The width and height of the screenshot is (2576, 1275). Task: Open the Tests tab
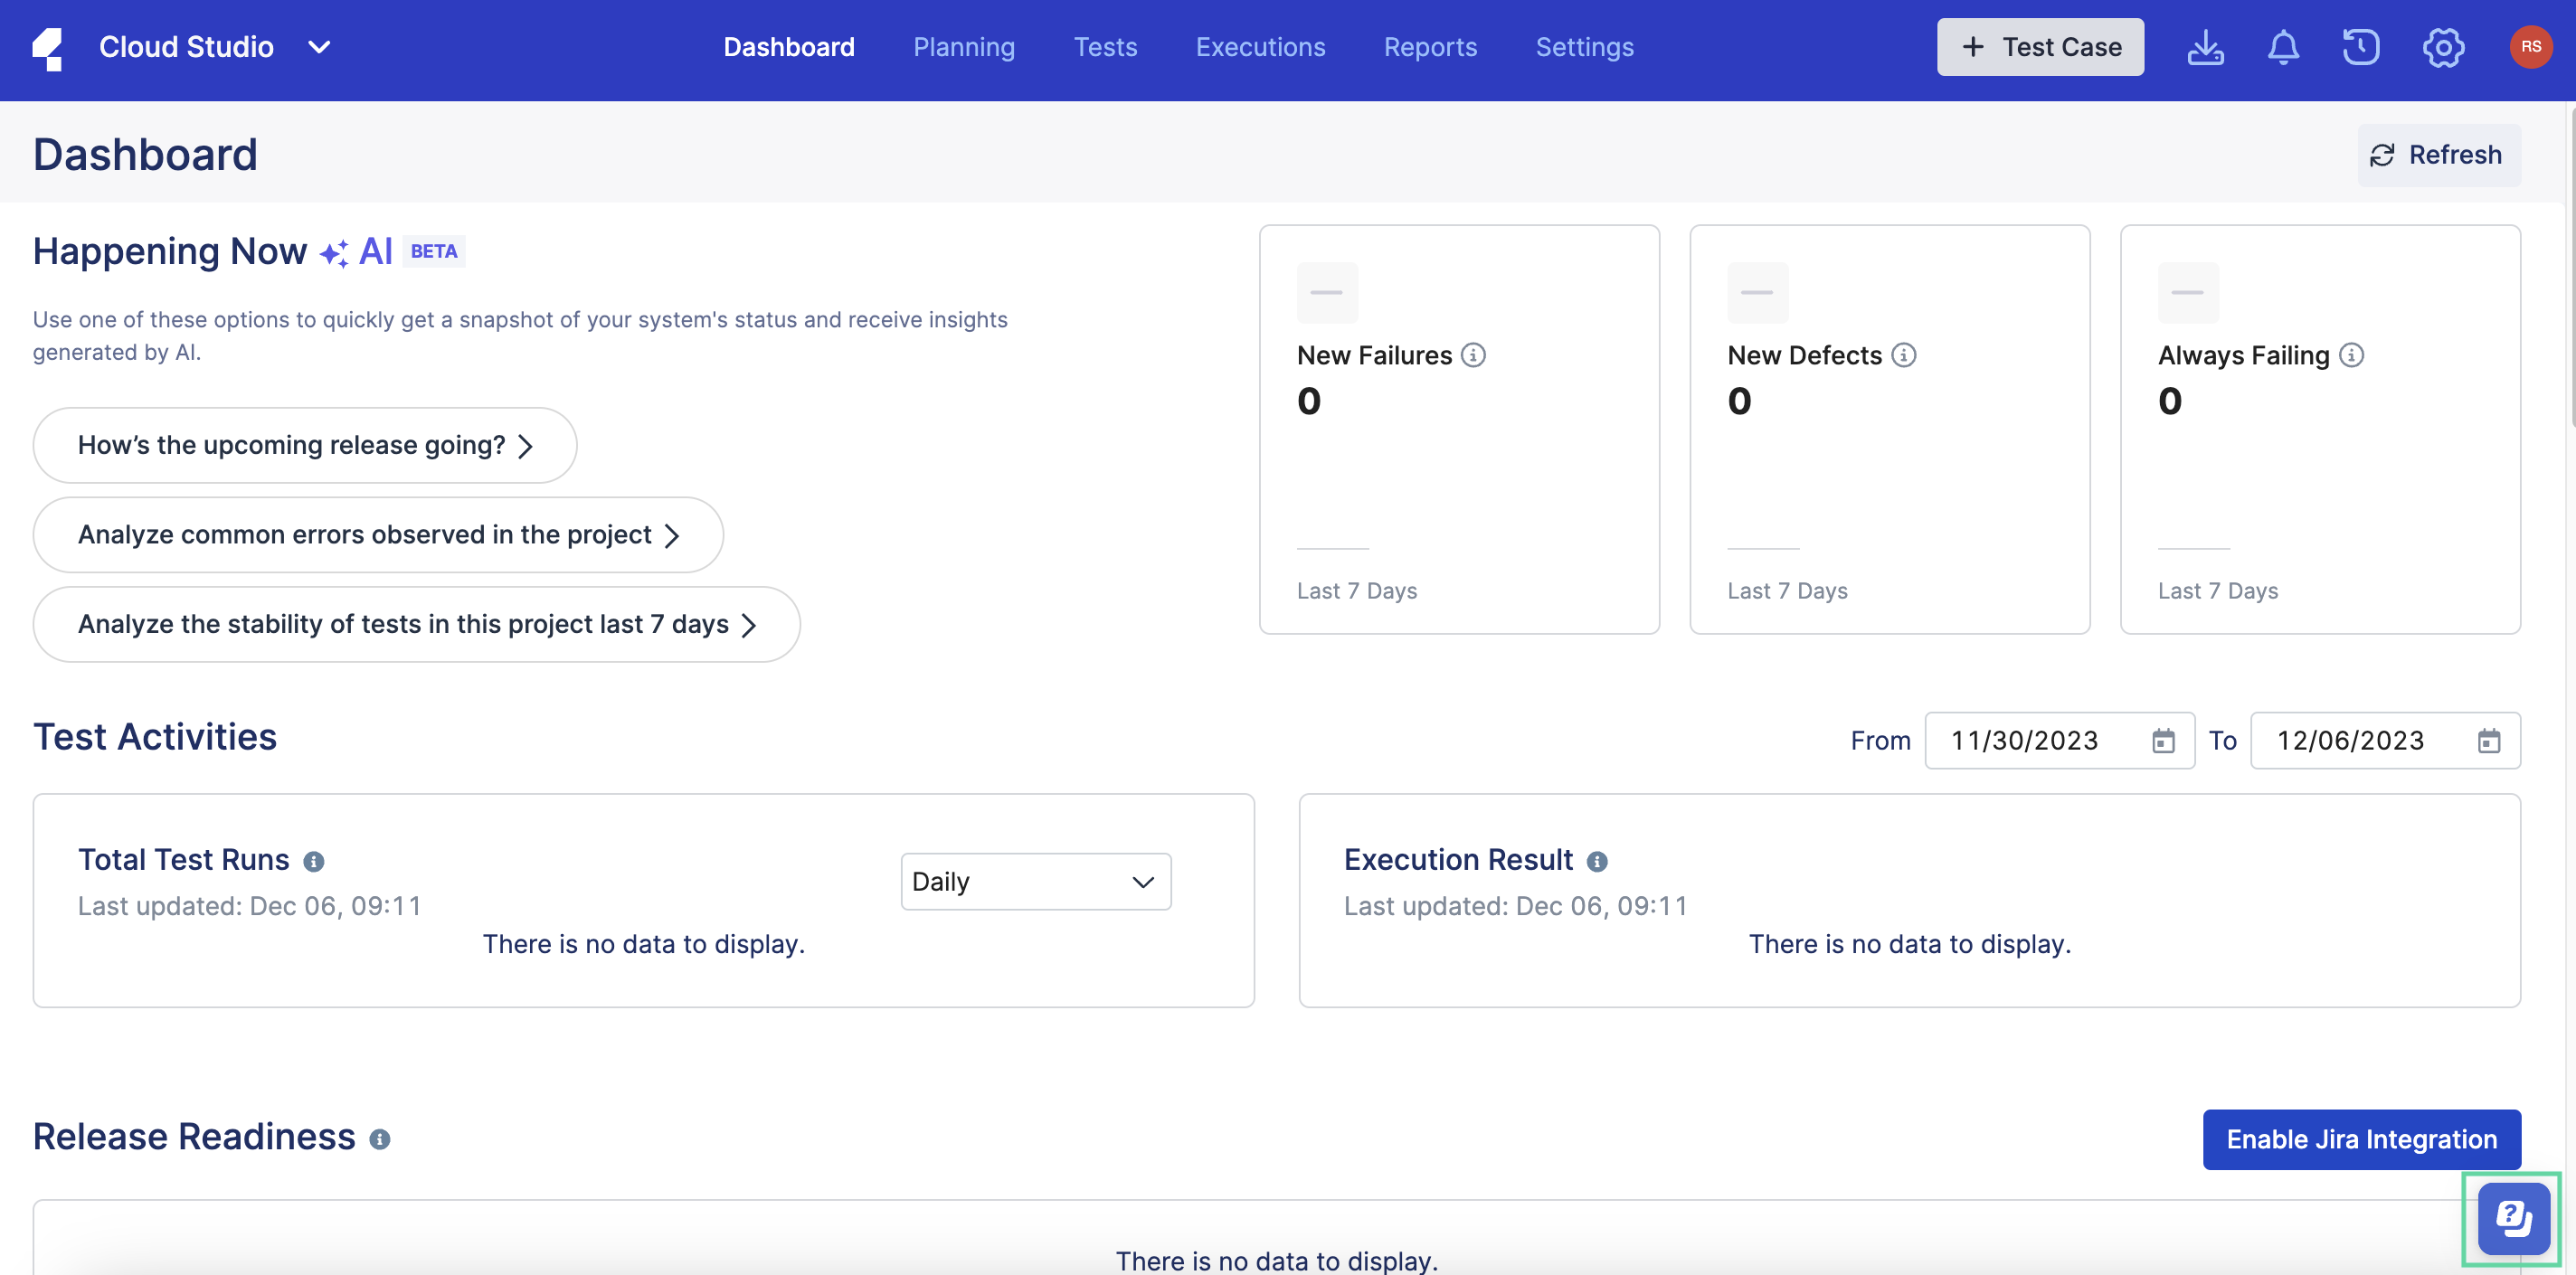coord(1105,47)
